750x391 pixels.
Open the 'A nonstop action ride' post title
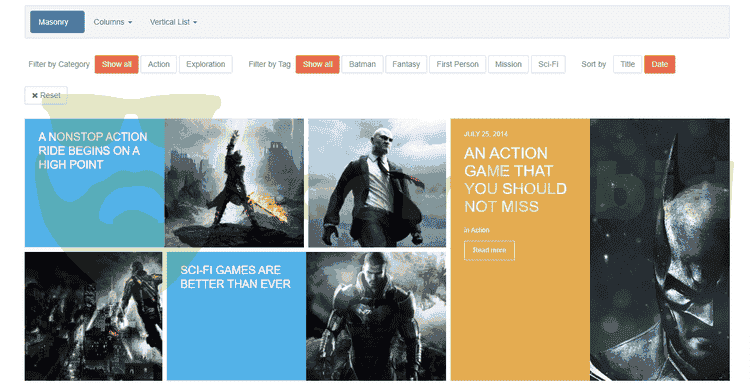[x=92, y=151]
